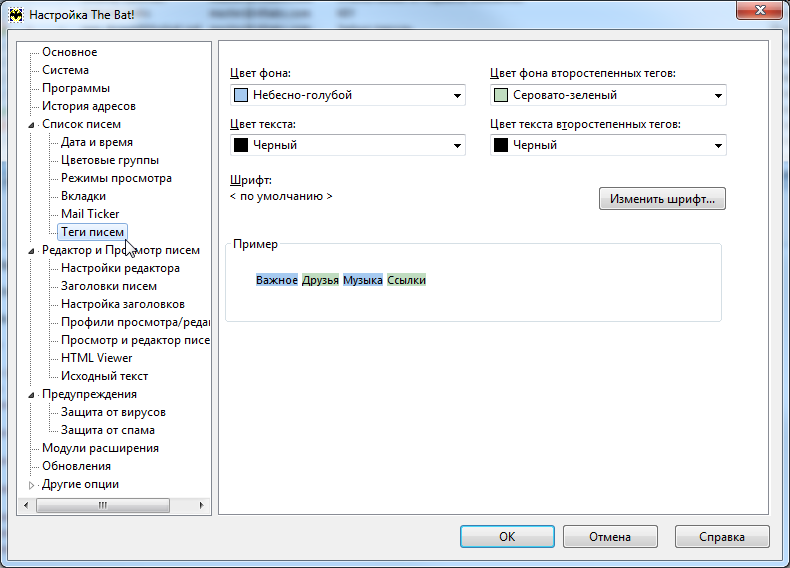Image resolution: width=790 pixels, height=568 pixels.
Task: Open Модули расширения page
Action: click(x=100, y=449)
